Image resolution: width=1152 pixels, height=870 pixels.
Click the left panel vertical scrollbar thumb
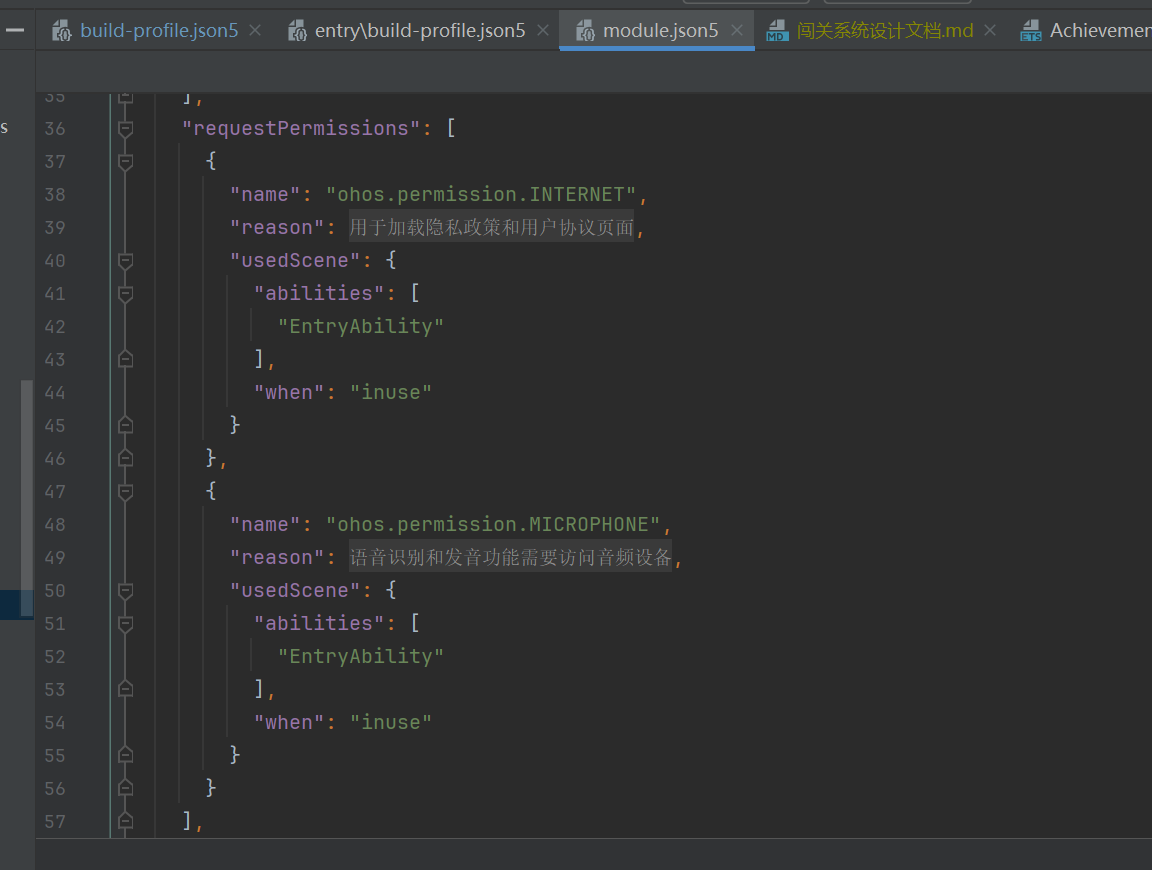click(27, 498)
